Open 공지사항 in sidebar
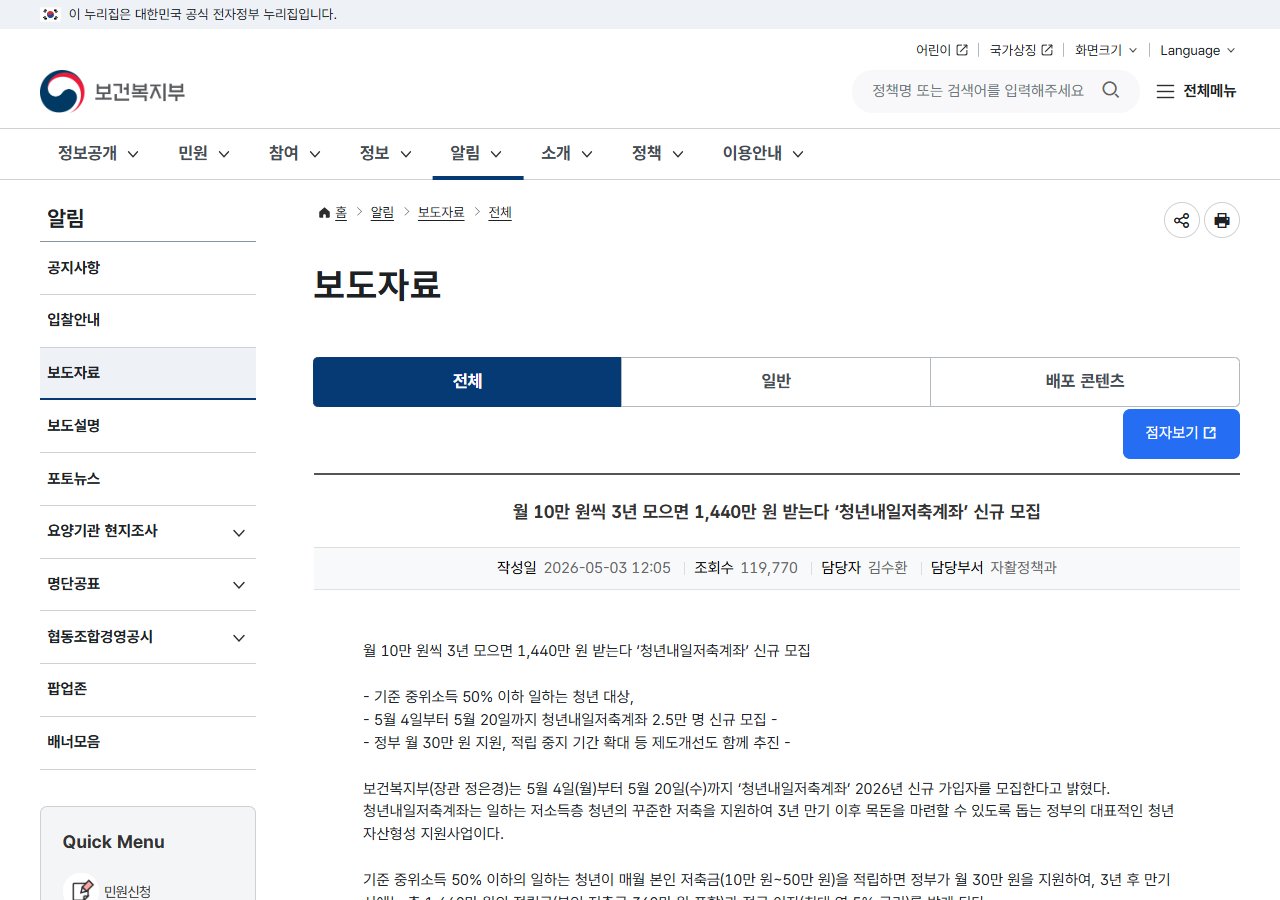Screen dimensions: 1280x900 148,268
